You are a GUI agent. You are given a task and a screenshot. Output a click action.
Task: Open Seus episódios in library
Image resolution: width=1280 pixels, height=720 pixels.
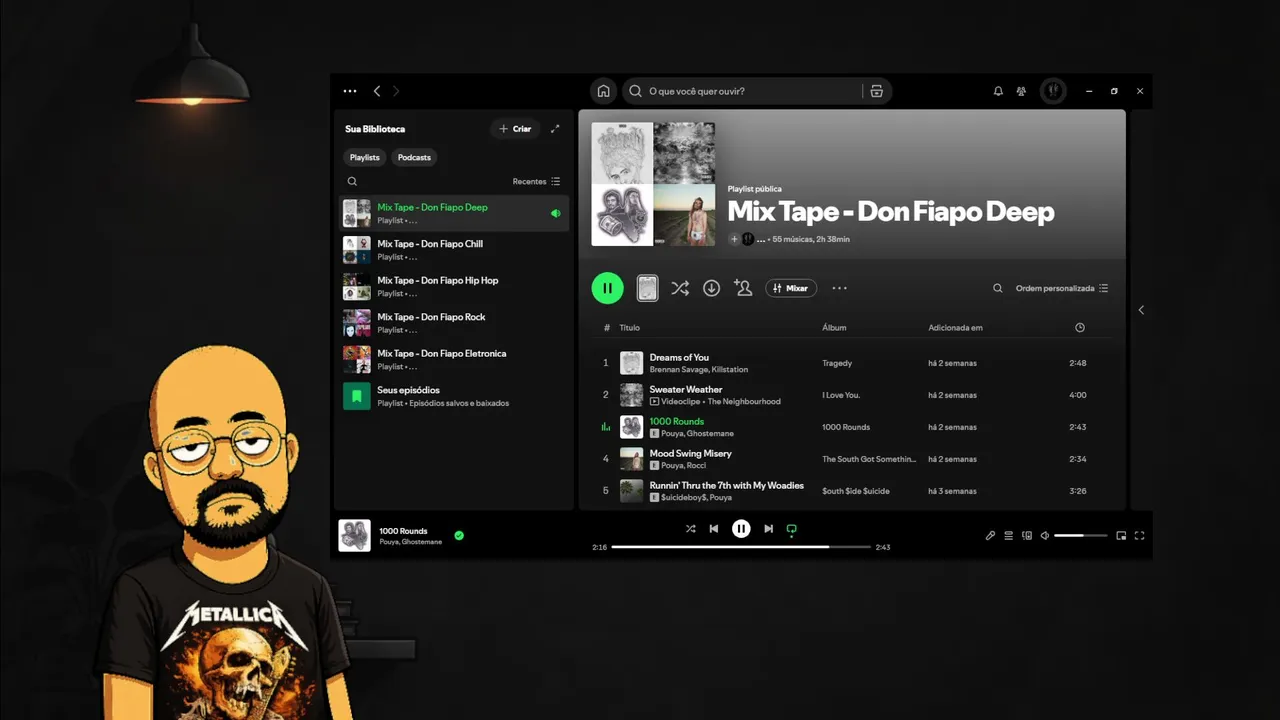(453, 396)
